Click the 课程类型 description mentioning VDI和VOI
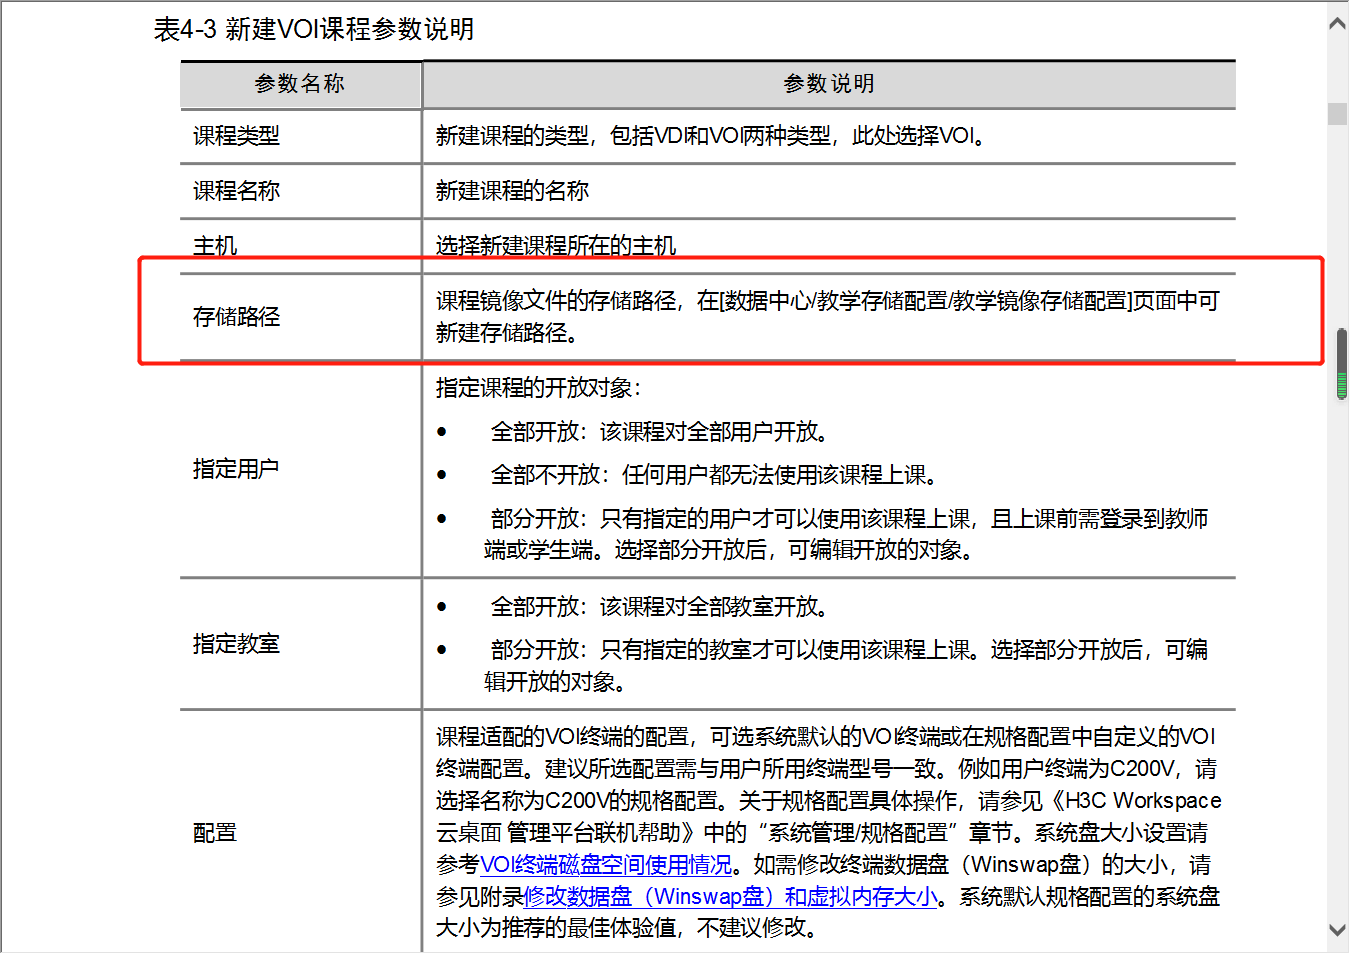This screenshot has width=1350, height=954. coord(712,136)
